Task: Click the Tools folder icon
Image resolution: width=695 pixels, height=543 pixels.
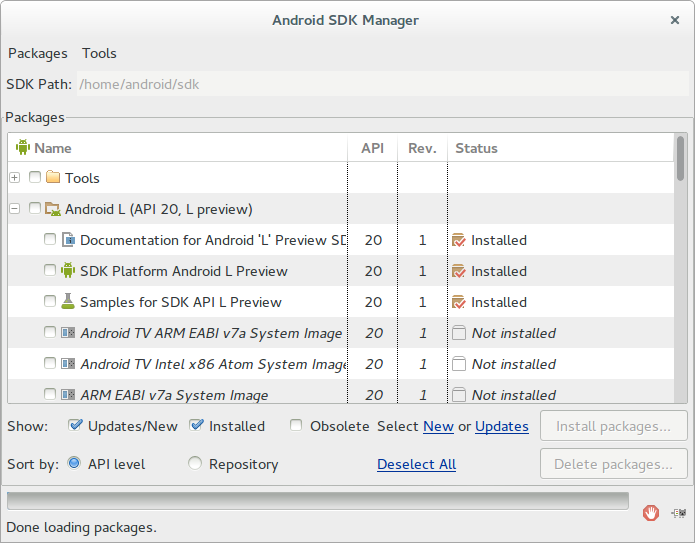Action: (x=53, y=177)
